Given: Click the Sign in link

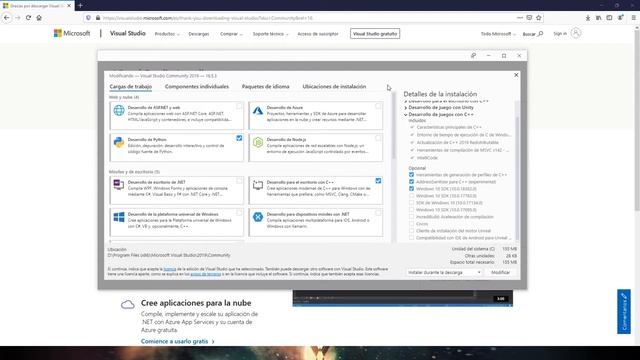Looking at the screenshot, I should (x=560, y=33).
